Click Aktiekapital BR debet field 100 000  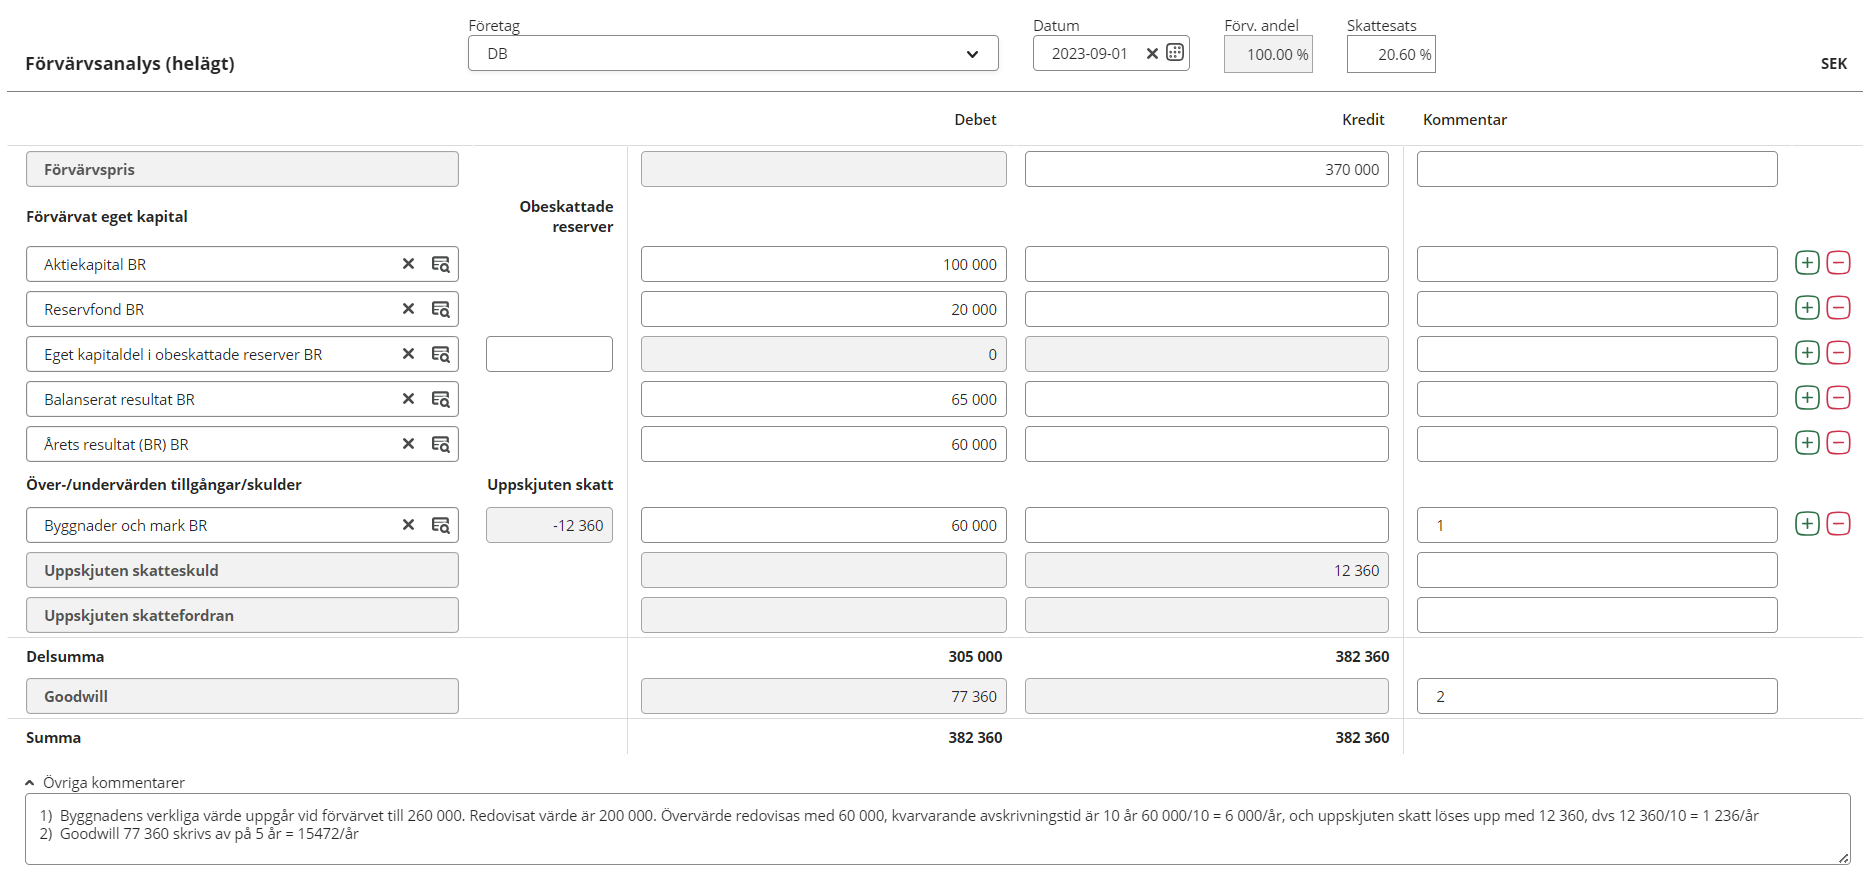823,265
